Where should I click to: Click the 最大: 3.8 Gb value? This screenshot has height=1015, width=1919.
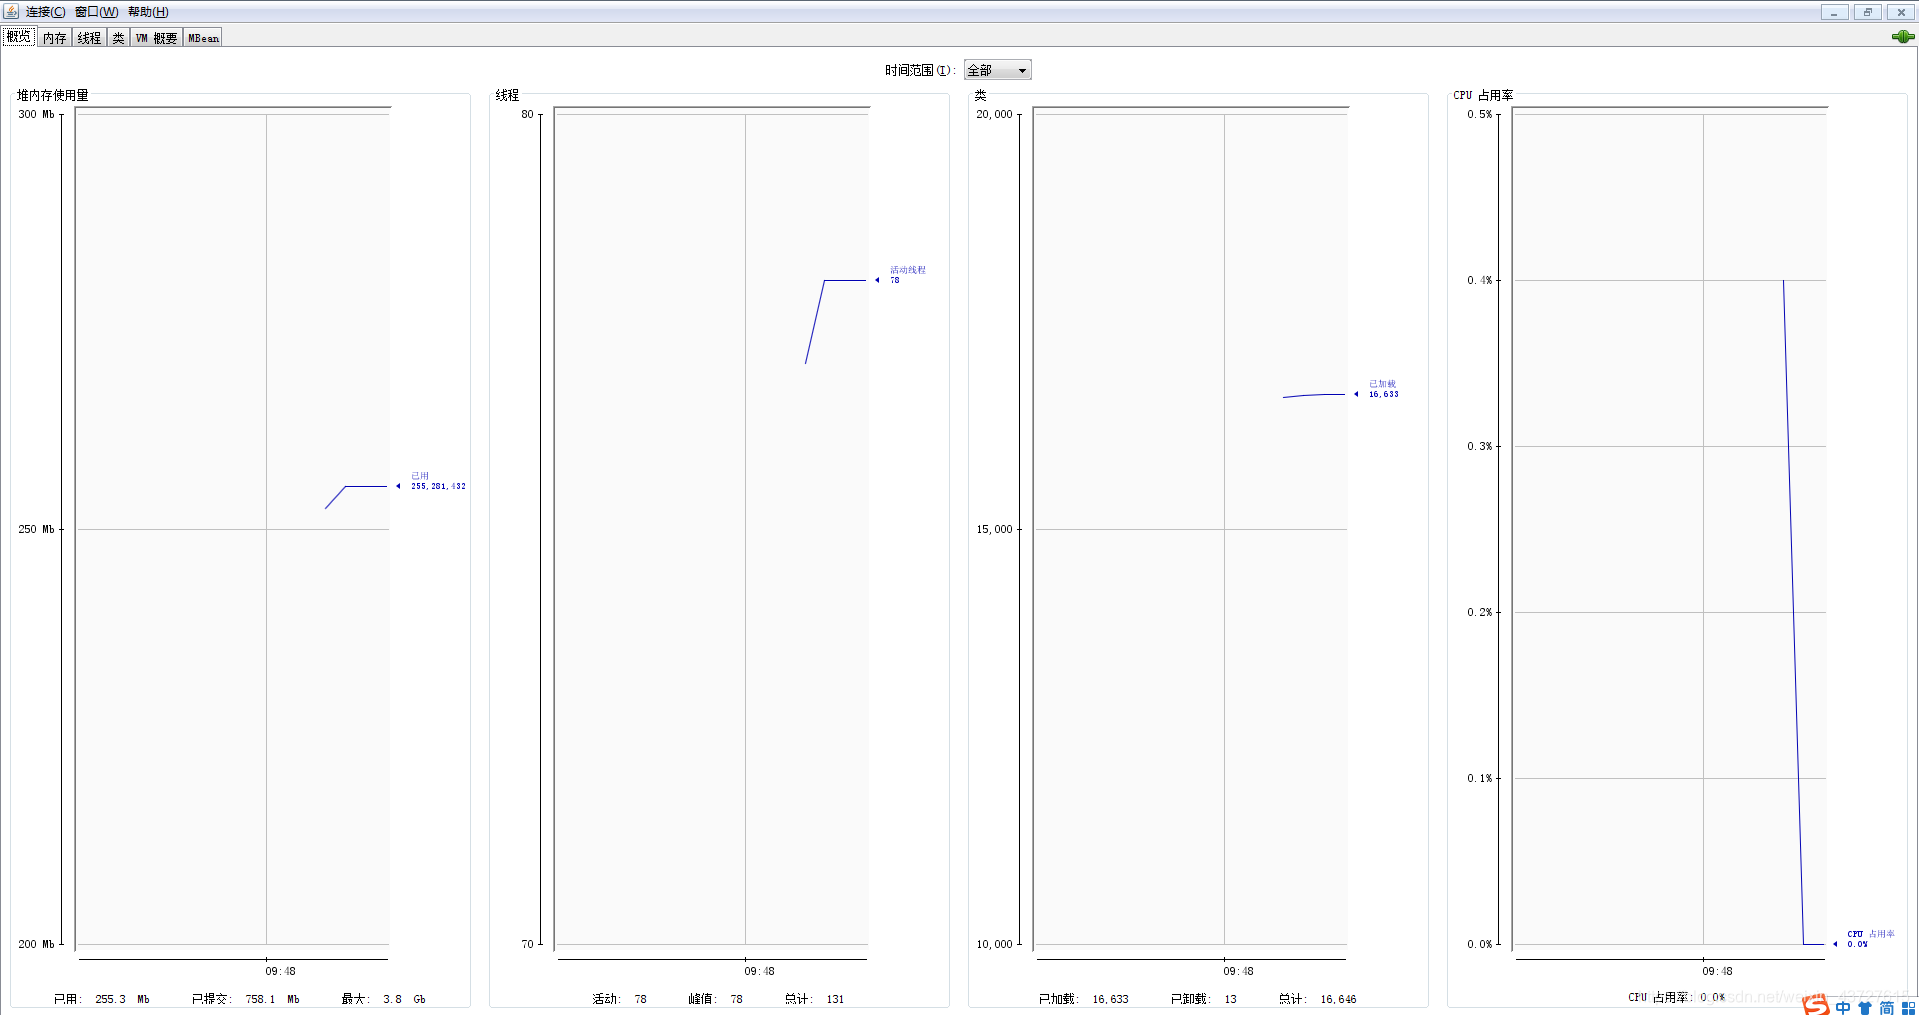coord(383,999)
